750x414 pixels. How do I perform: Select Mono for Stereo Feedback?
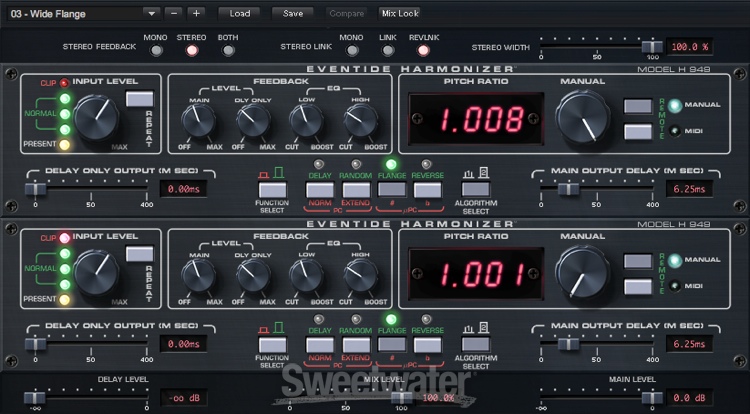tap(155, 49)
